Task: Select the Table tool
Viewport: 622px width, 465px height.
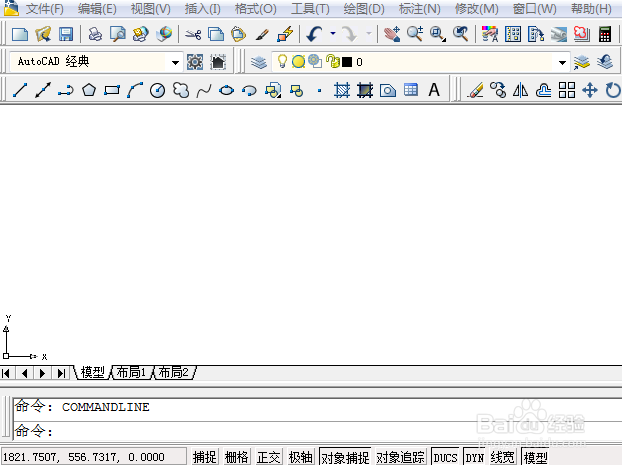Action: pos(411,90)
